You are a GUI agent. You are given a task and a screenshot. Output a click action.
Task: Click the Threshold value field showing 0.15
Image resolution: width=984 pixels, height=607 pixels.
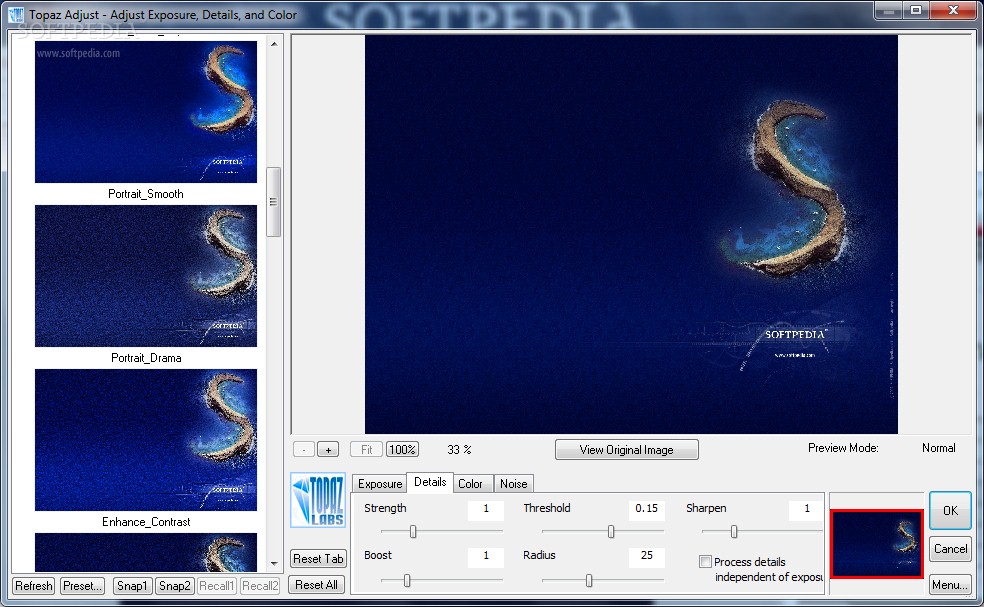point(646,508)
